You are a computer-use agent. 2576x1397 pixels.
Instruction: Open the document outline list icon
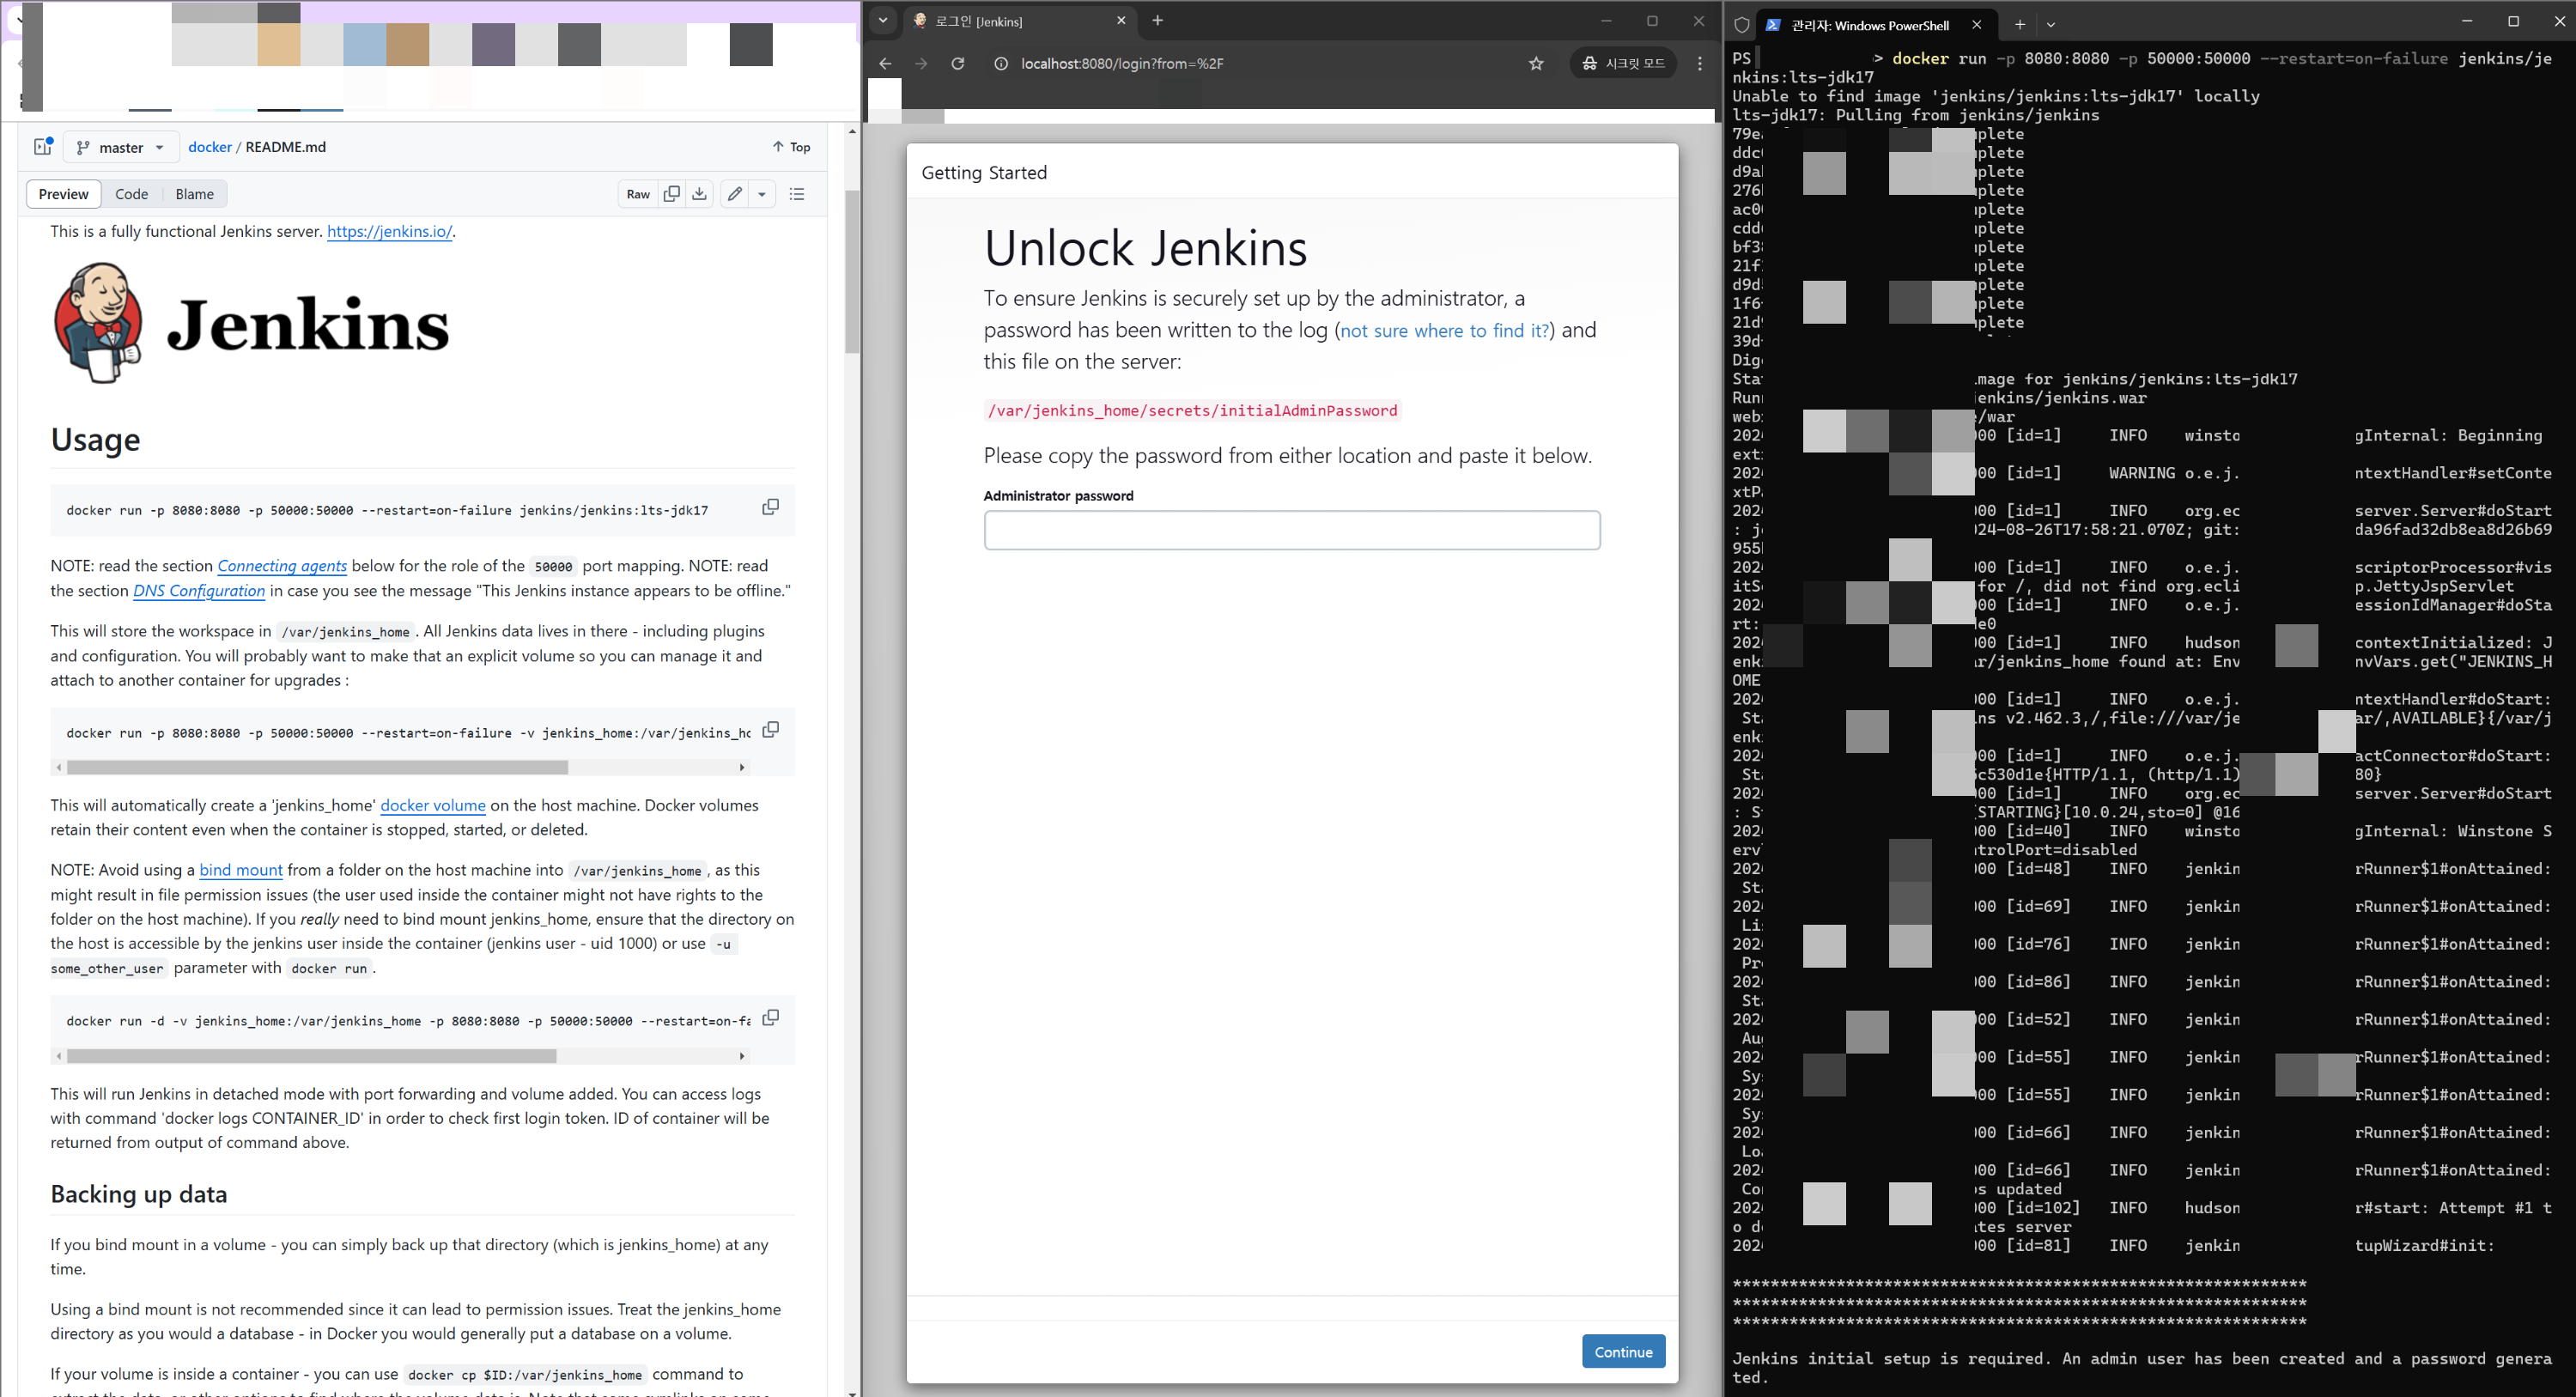coord(797,194)
